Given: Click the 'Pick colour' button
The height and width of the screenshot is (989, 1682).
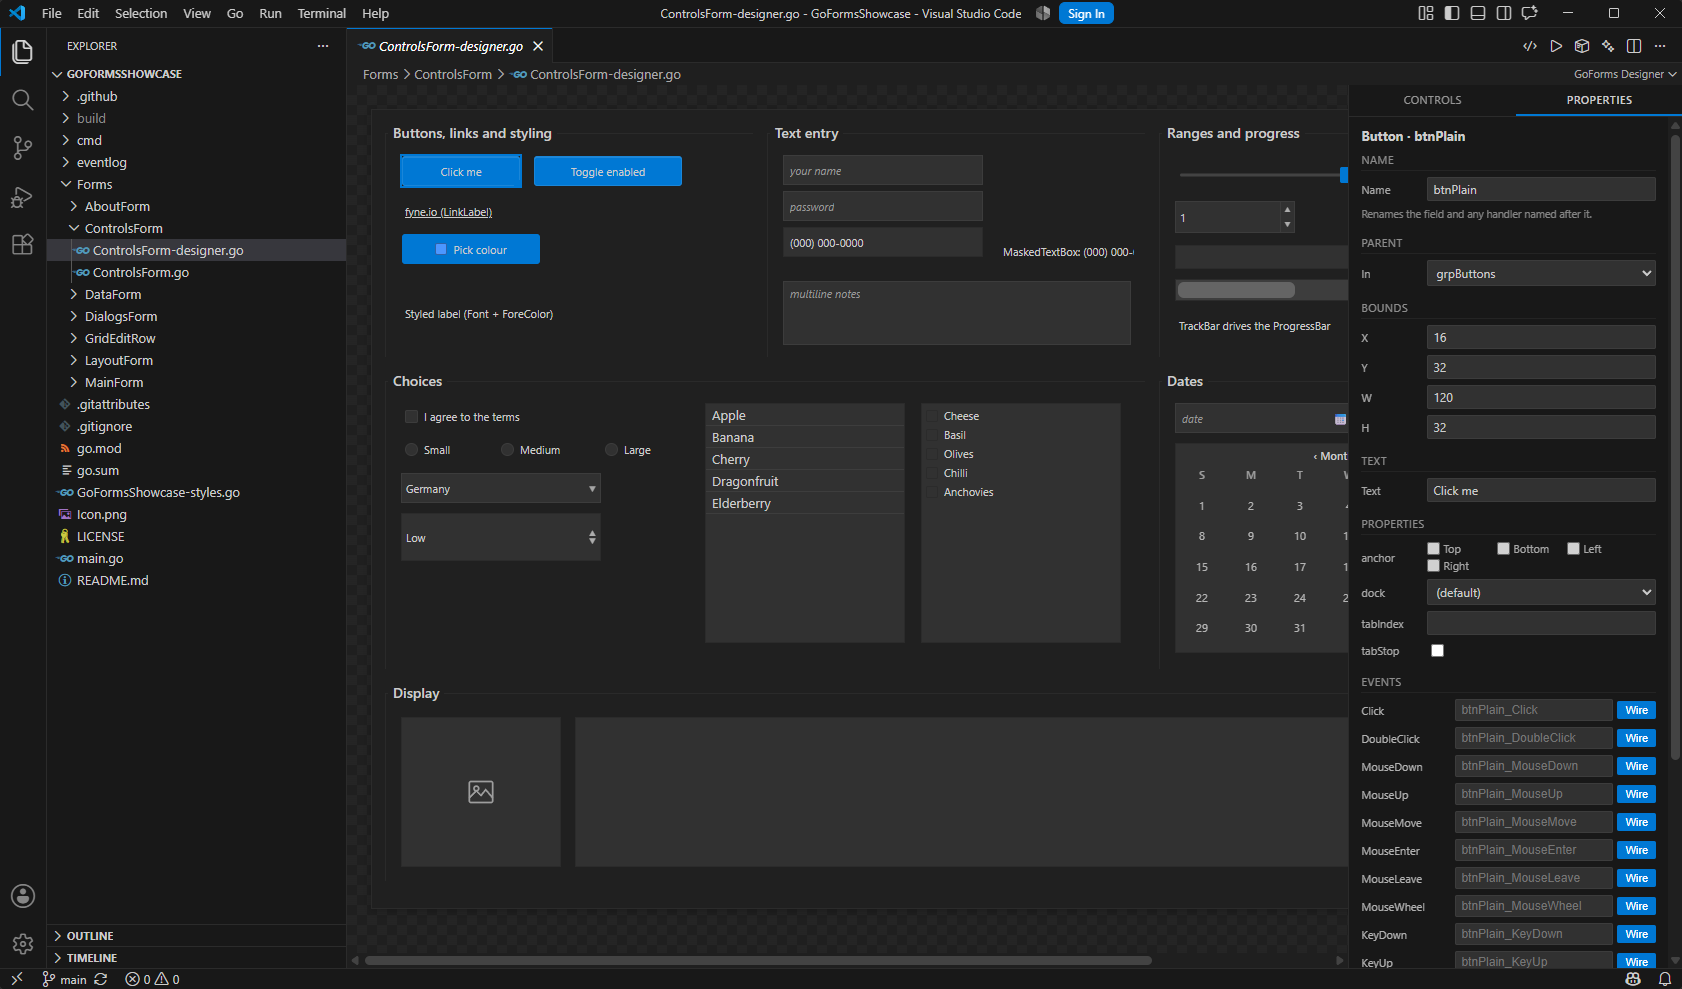Looking at the screenshot, I should tap(471, 249).
